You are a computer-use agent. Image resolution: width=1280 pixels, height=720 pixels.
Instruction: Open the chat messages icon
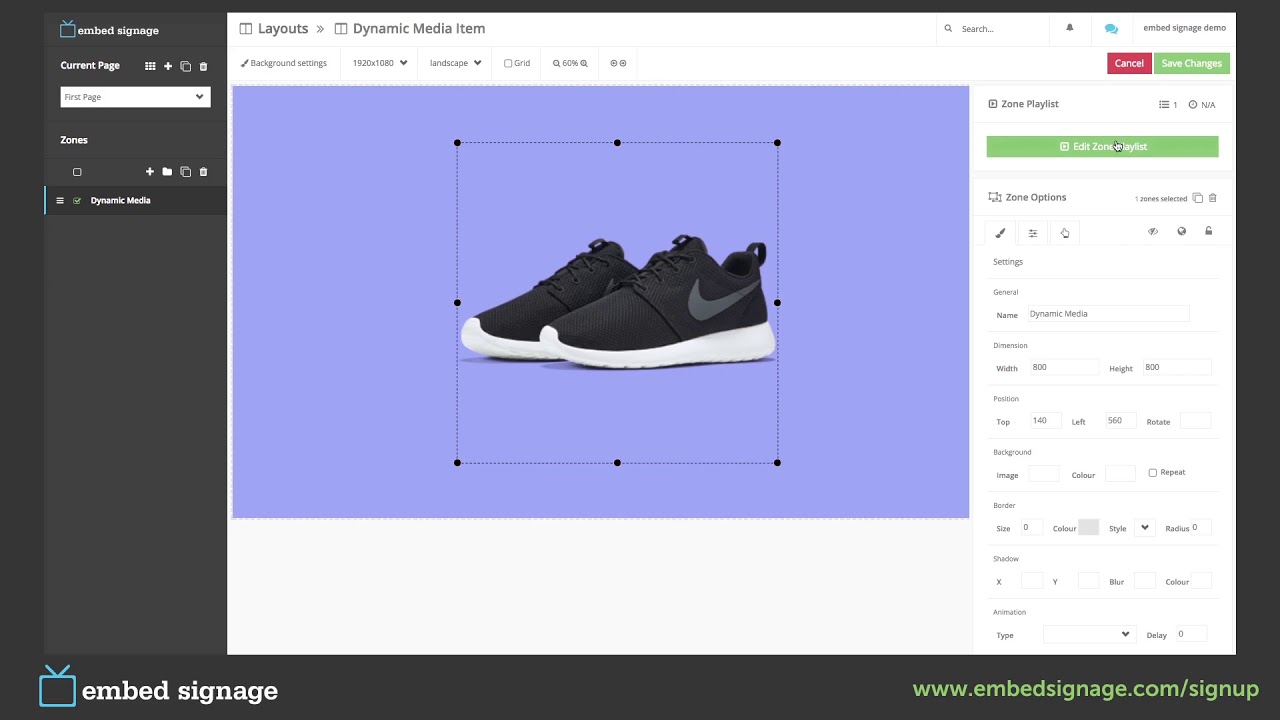[x=1111, y=28]
